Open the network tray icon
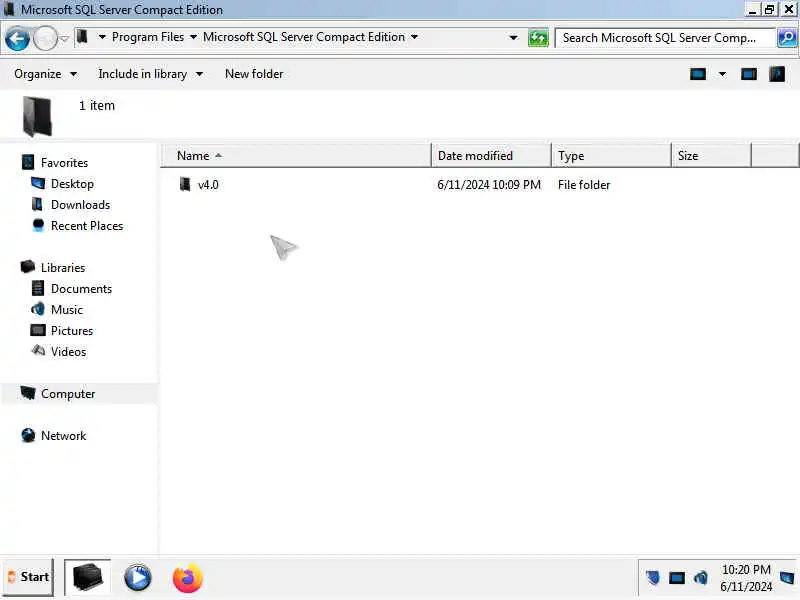Image resolution: width=800 pixels, height=600 pixels. click(677, 578)
